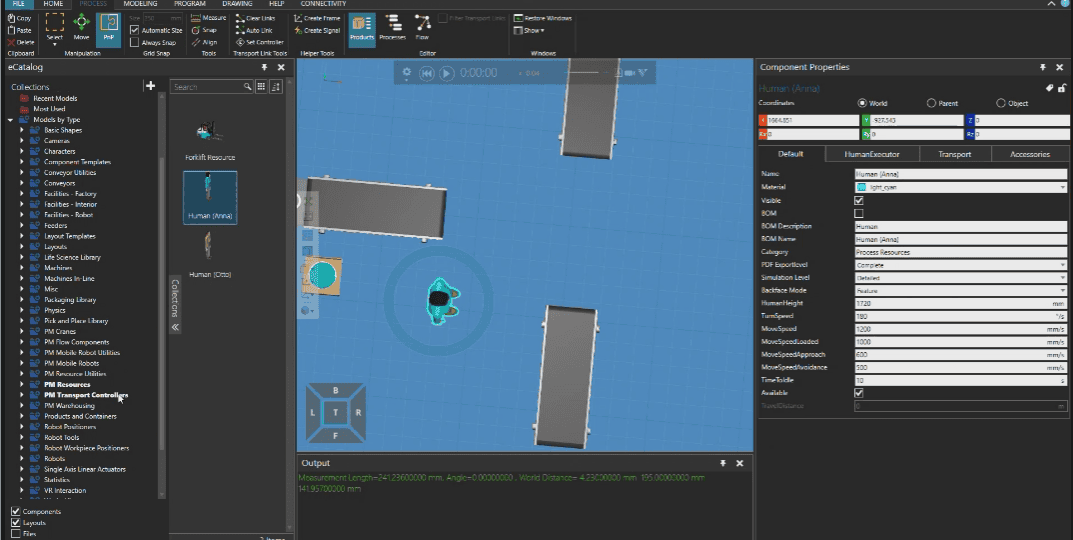Open the Processes editor
Viewport: 1073px width, 540px height.
392,29
